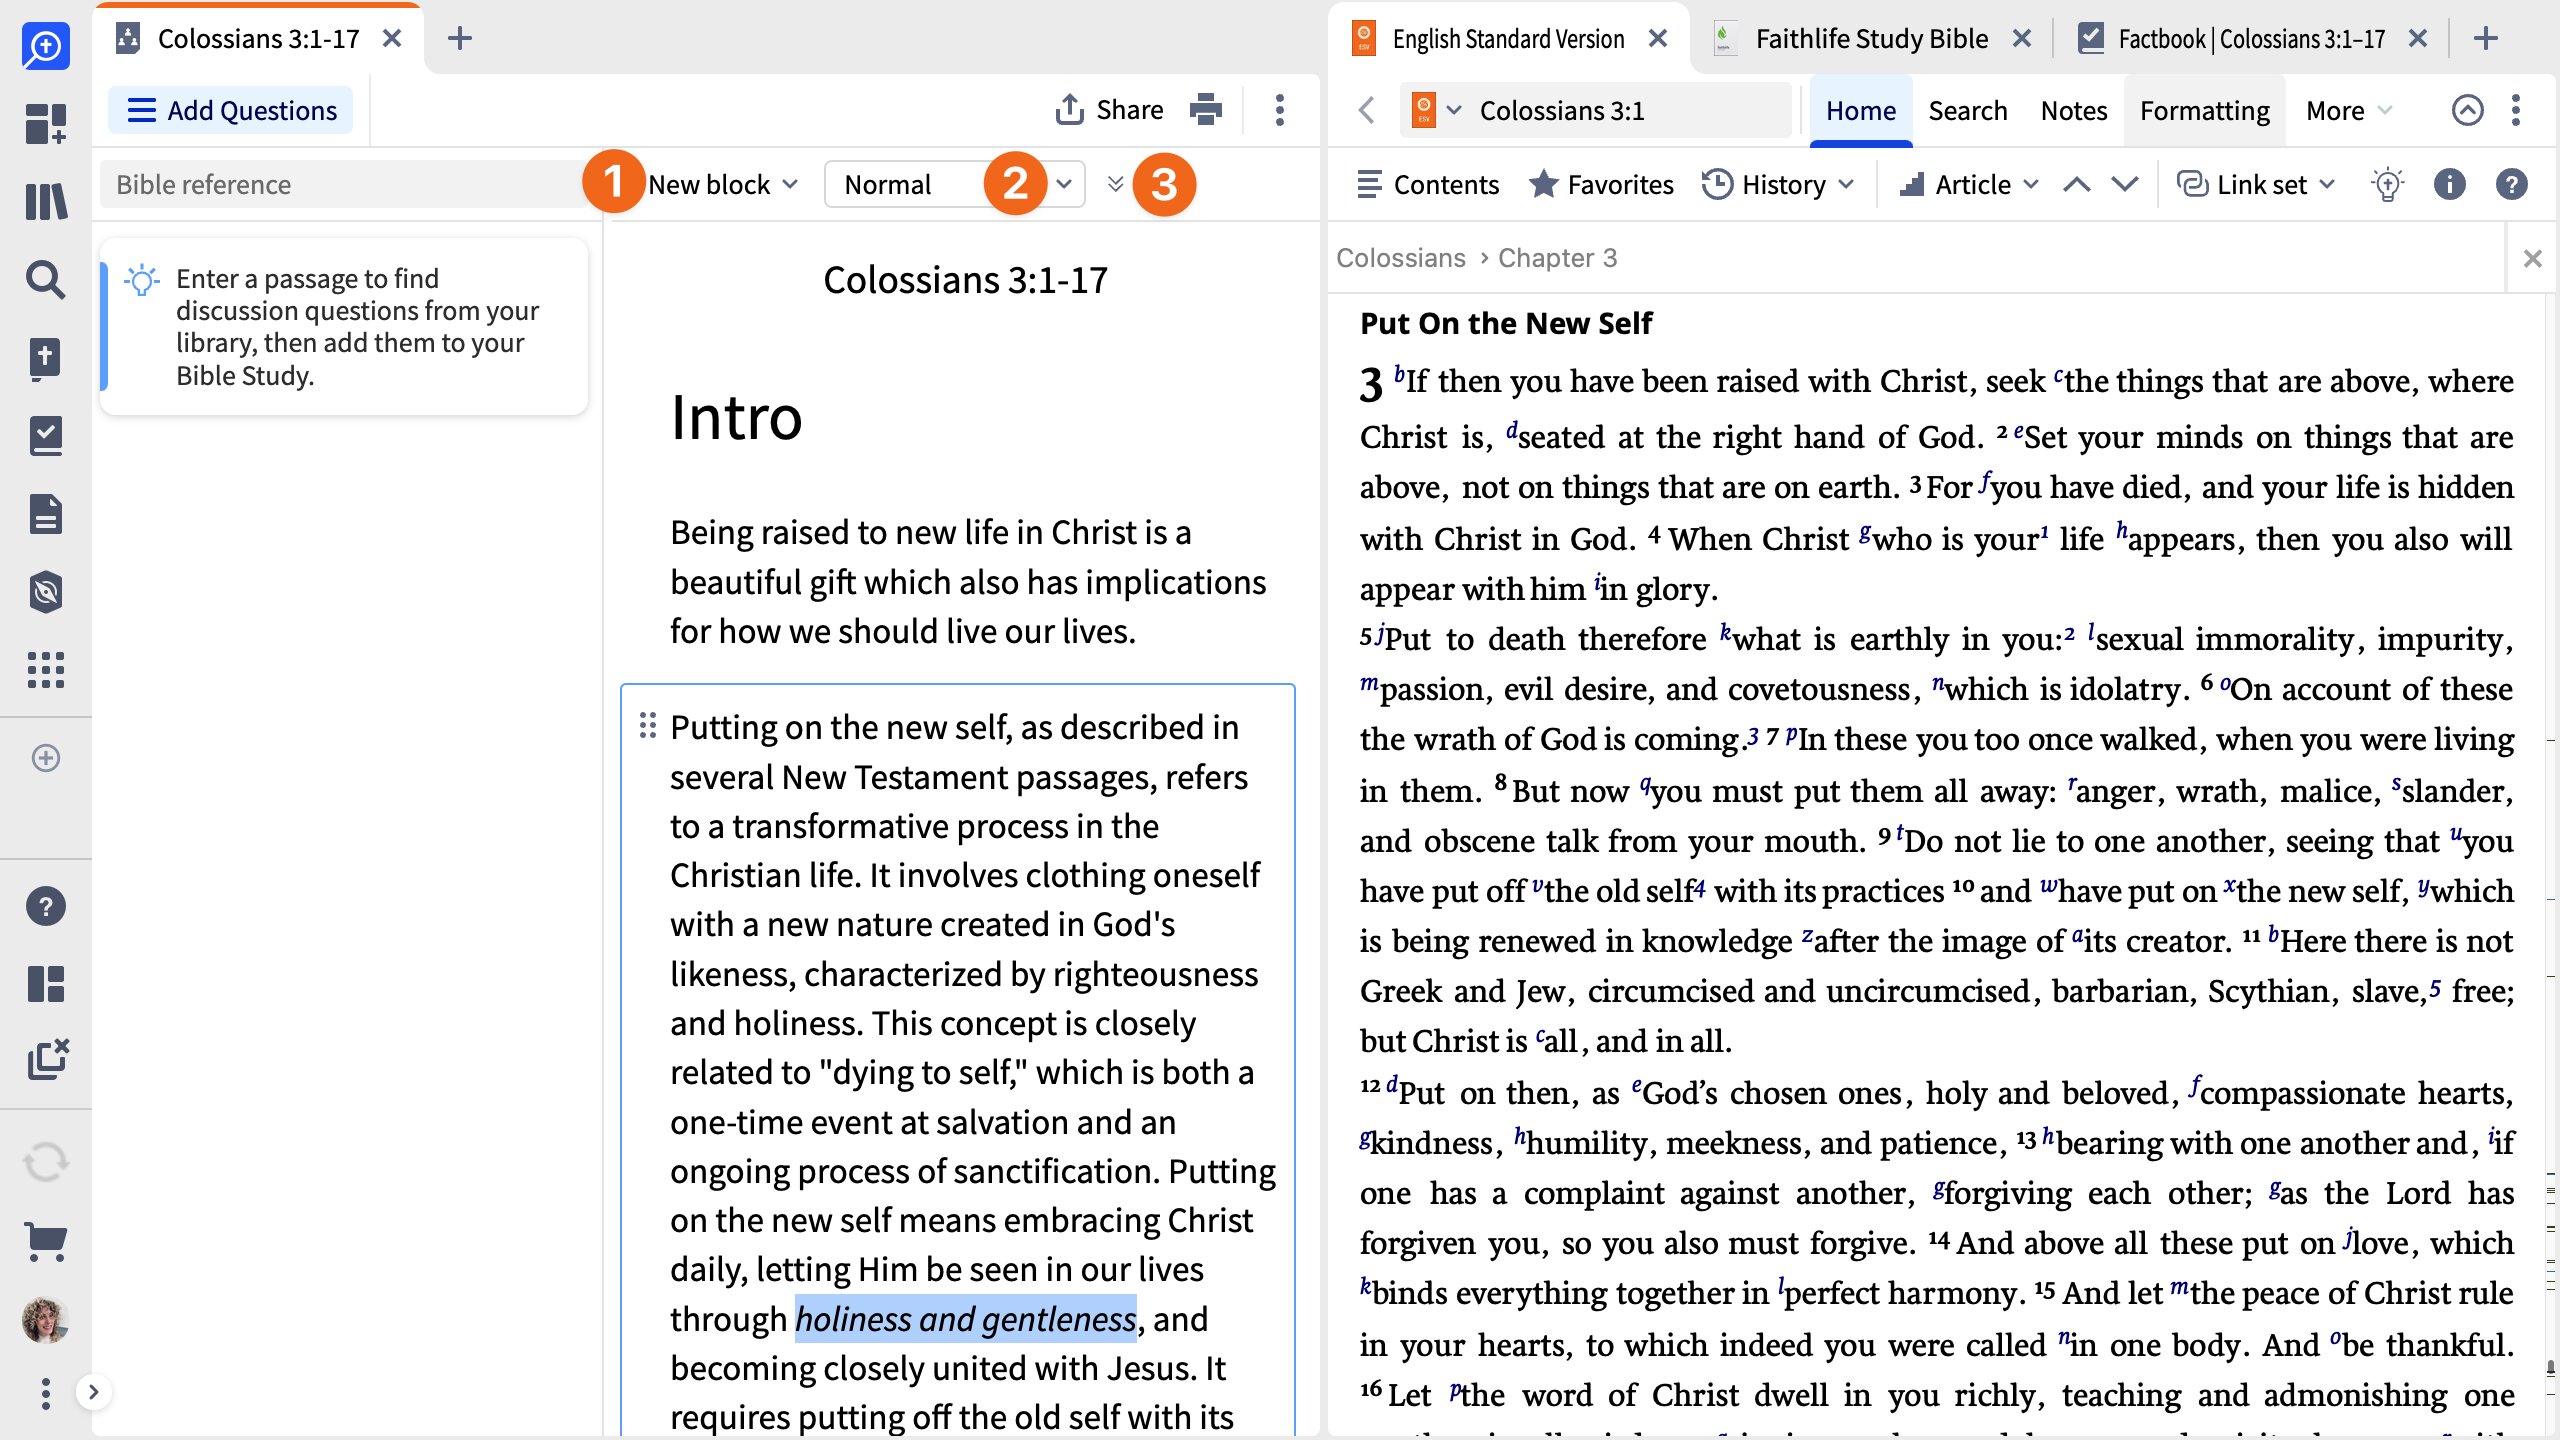Click the Colossians 3:1-17 document title
This screenshot has height=1440, width=2560.
pos(965,280)
